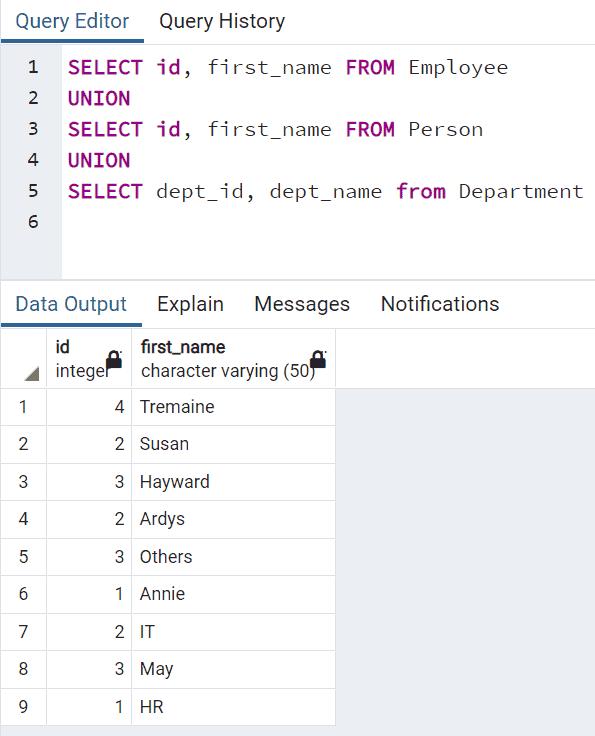Select result row number 9
This screenshot has width=595, height=736.
[x=23, y=707]
